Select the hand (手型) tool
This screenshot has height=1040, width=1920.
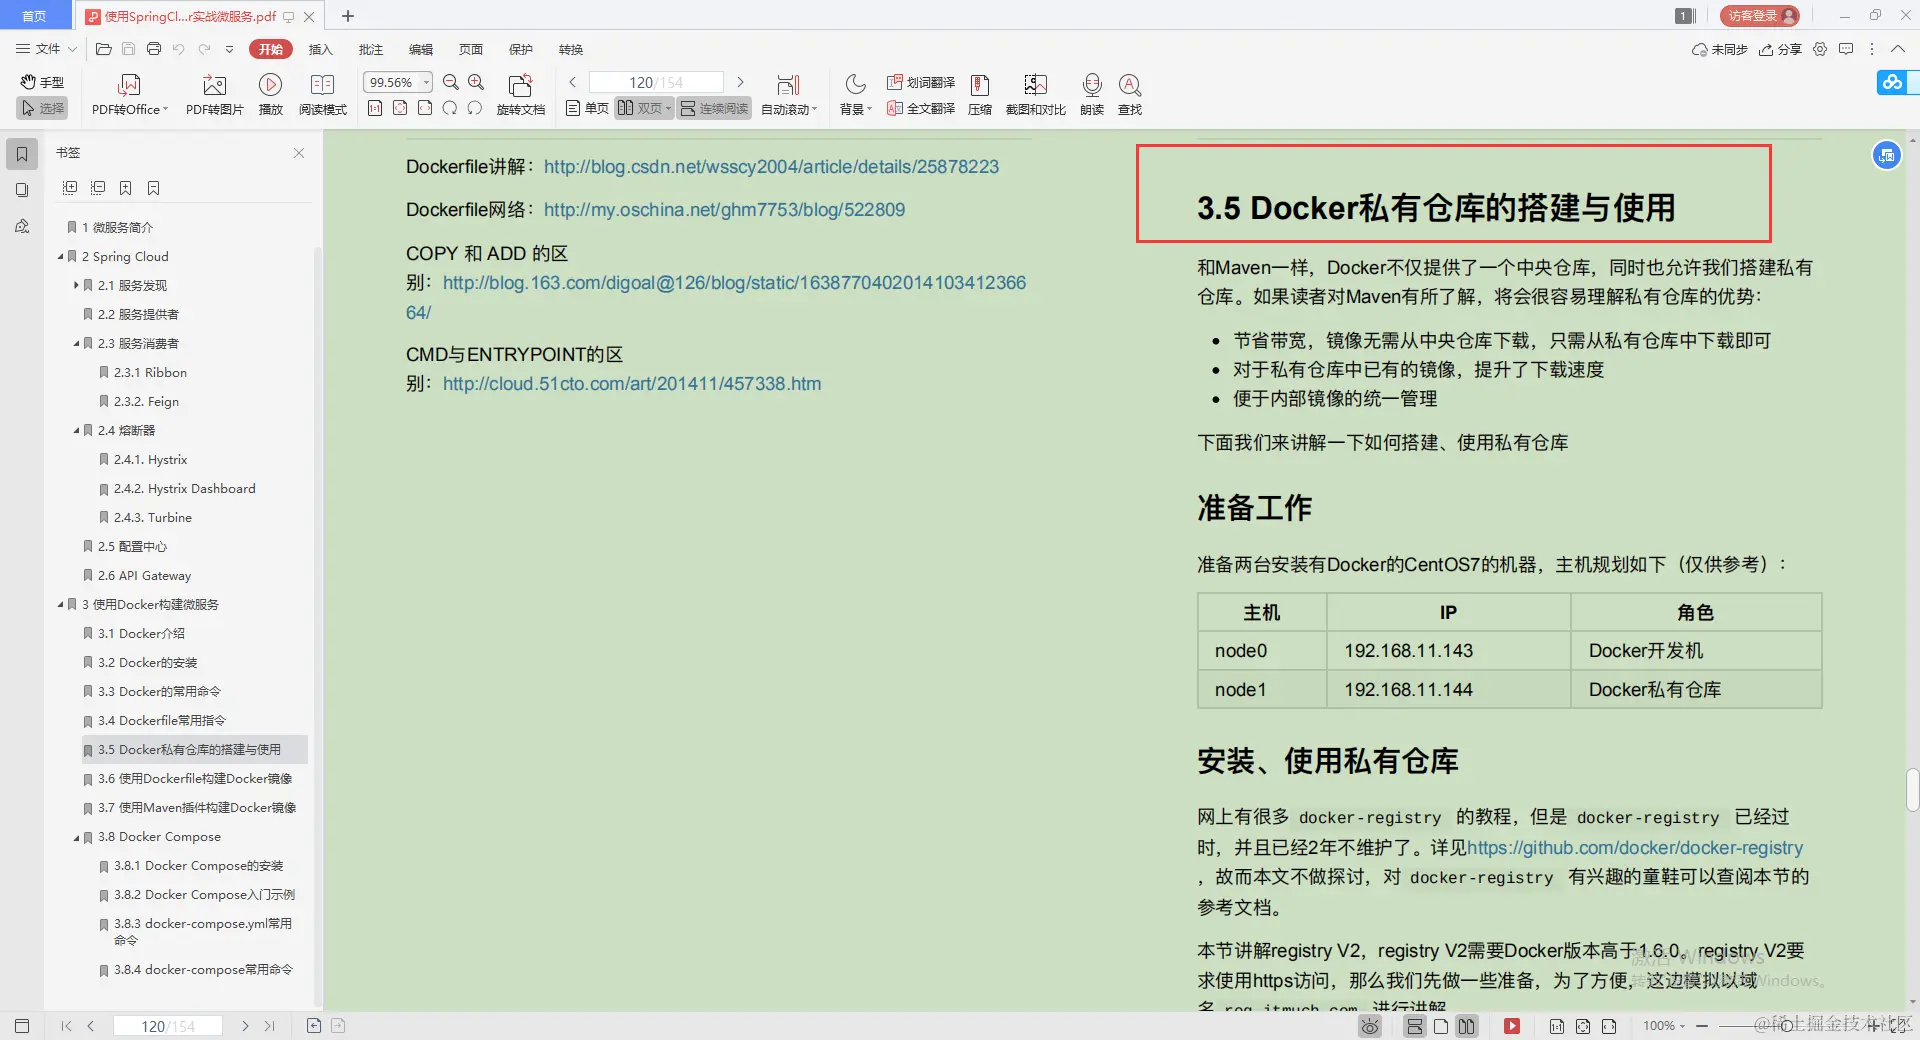(x=42, y=82)
